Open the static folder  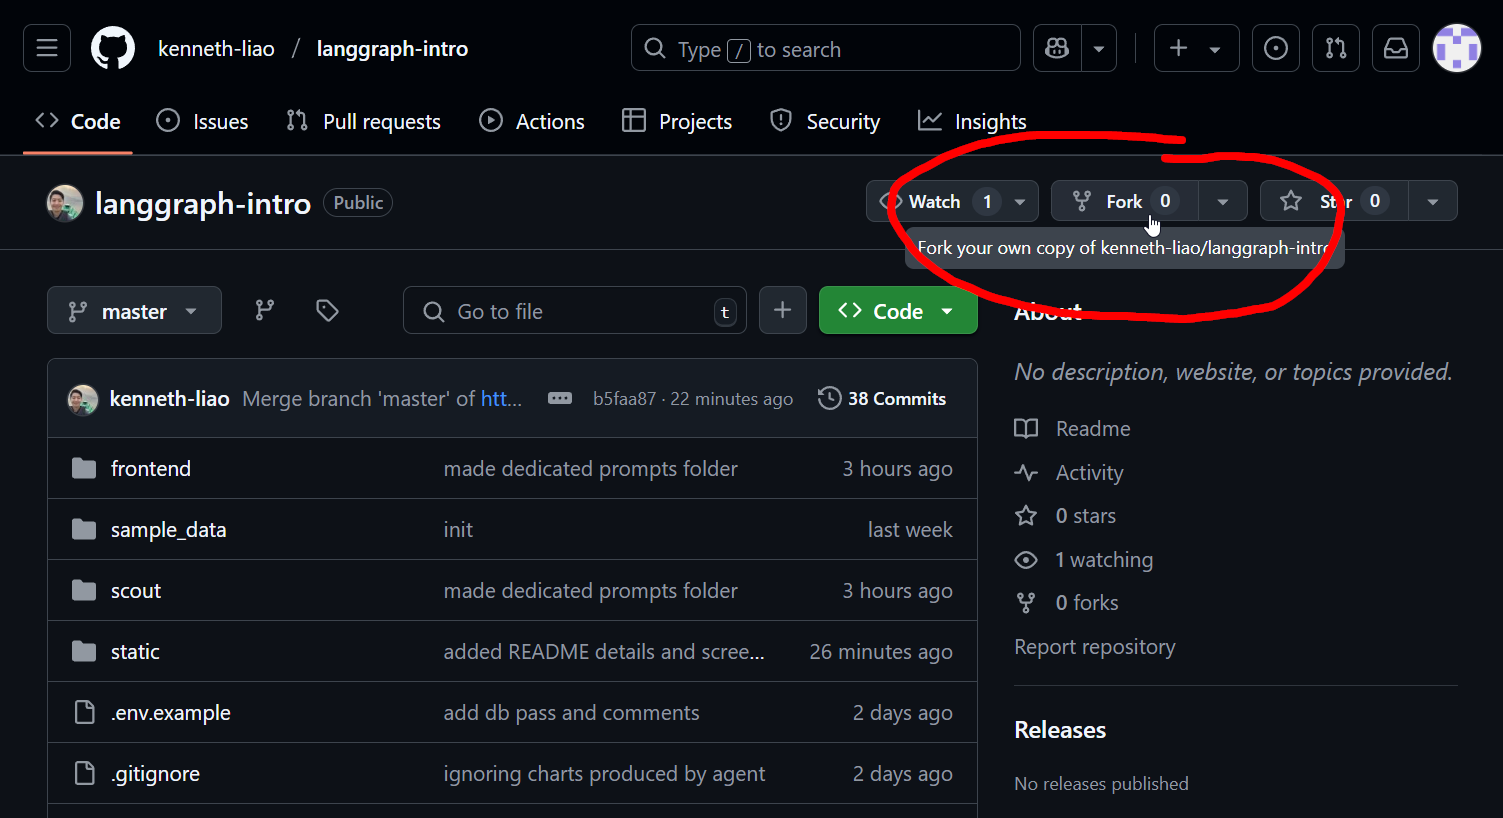pyautogui.click(x=135, y=652)
